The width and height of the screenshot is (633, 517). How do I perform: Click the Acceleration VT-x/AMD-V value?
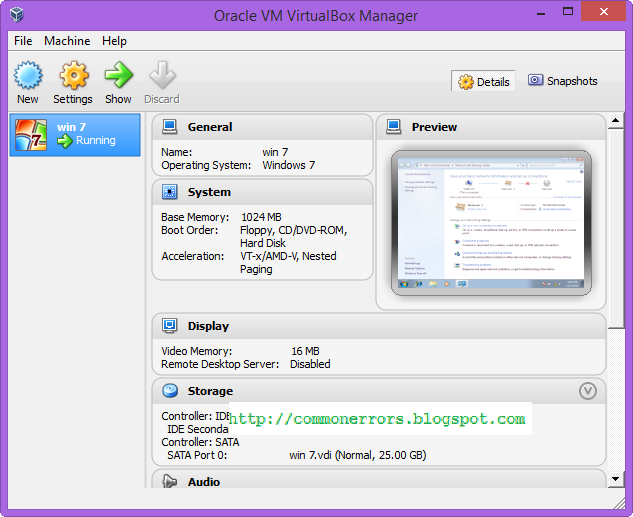click(x=288, y=263)
